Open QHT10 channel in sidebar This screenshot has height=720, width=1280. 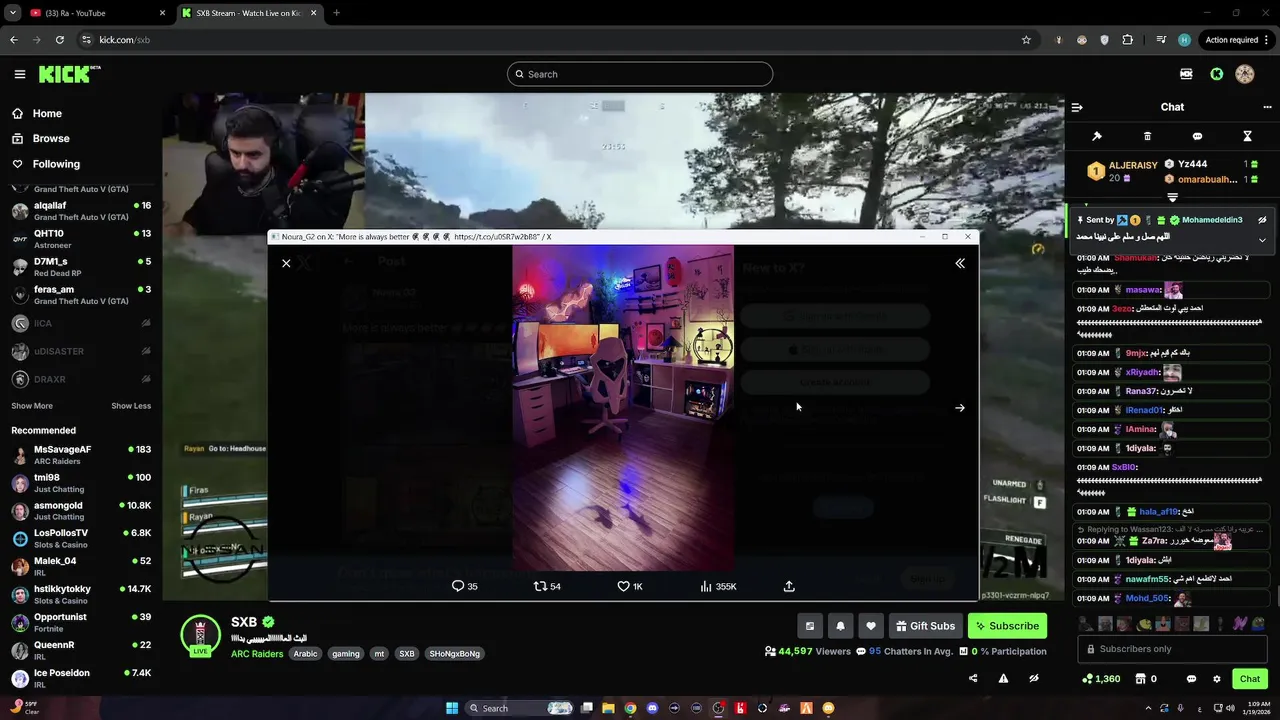click(x=81, y=239)
